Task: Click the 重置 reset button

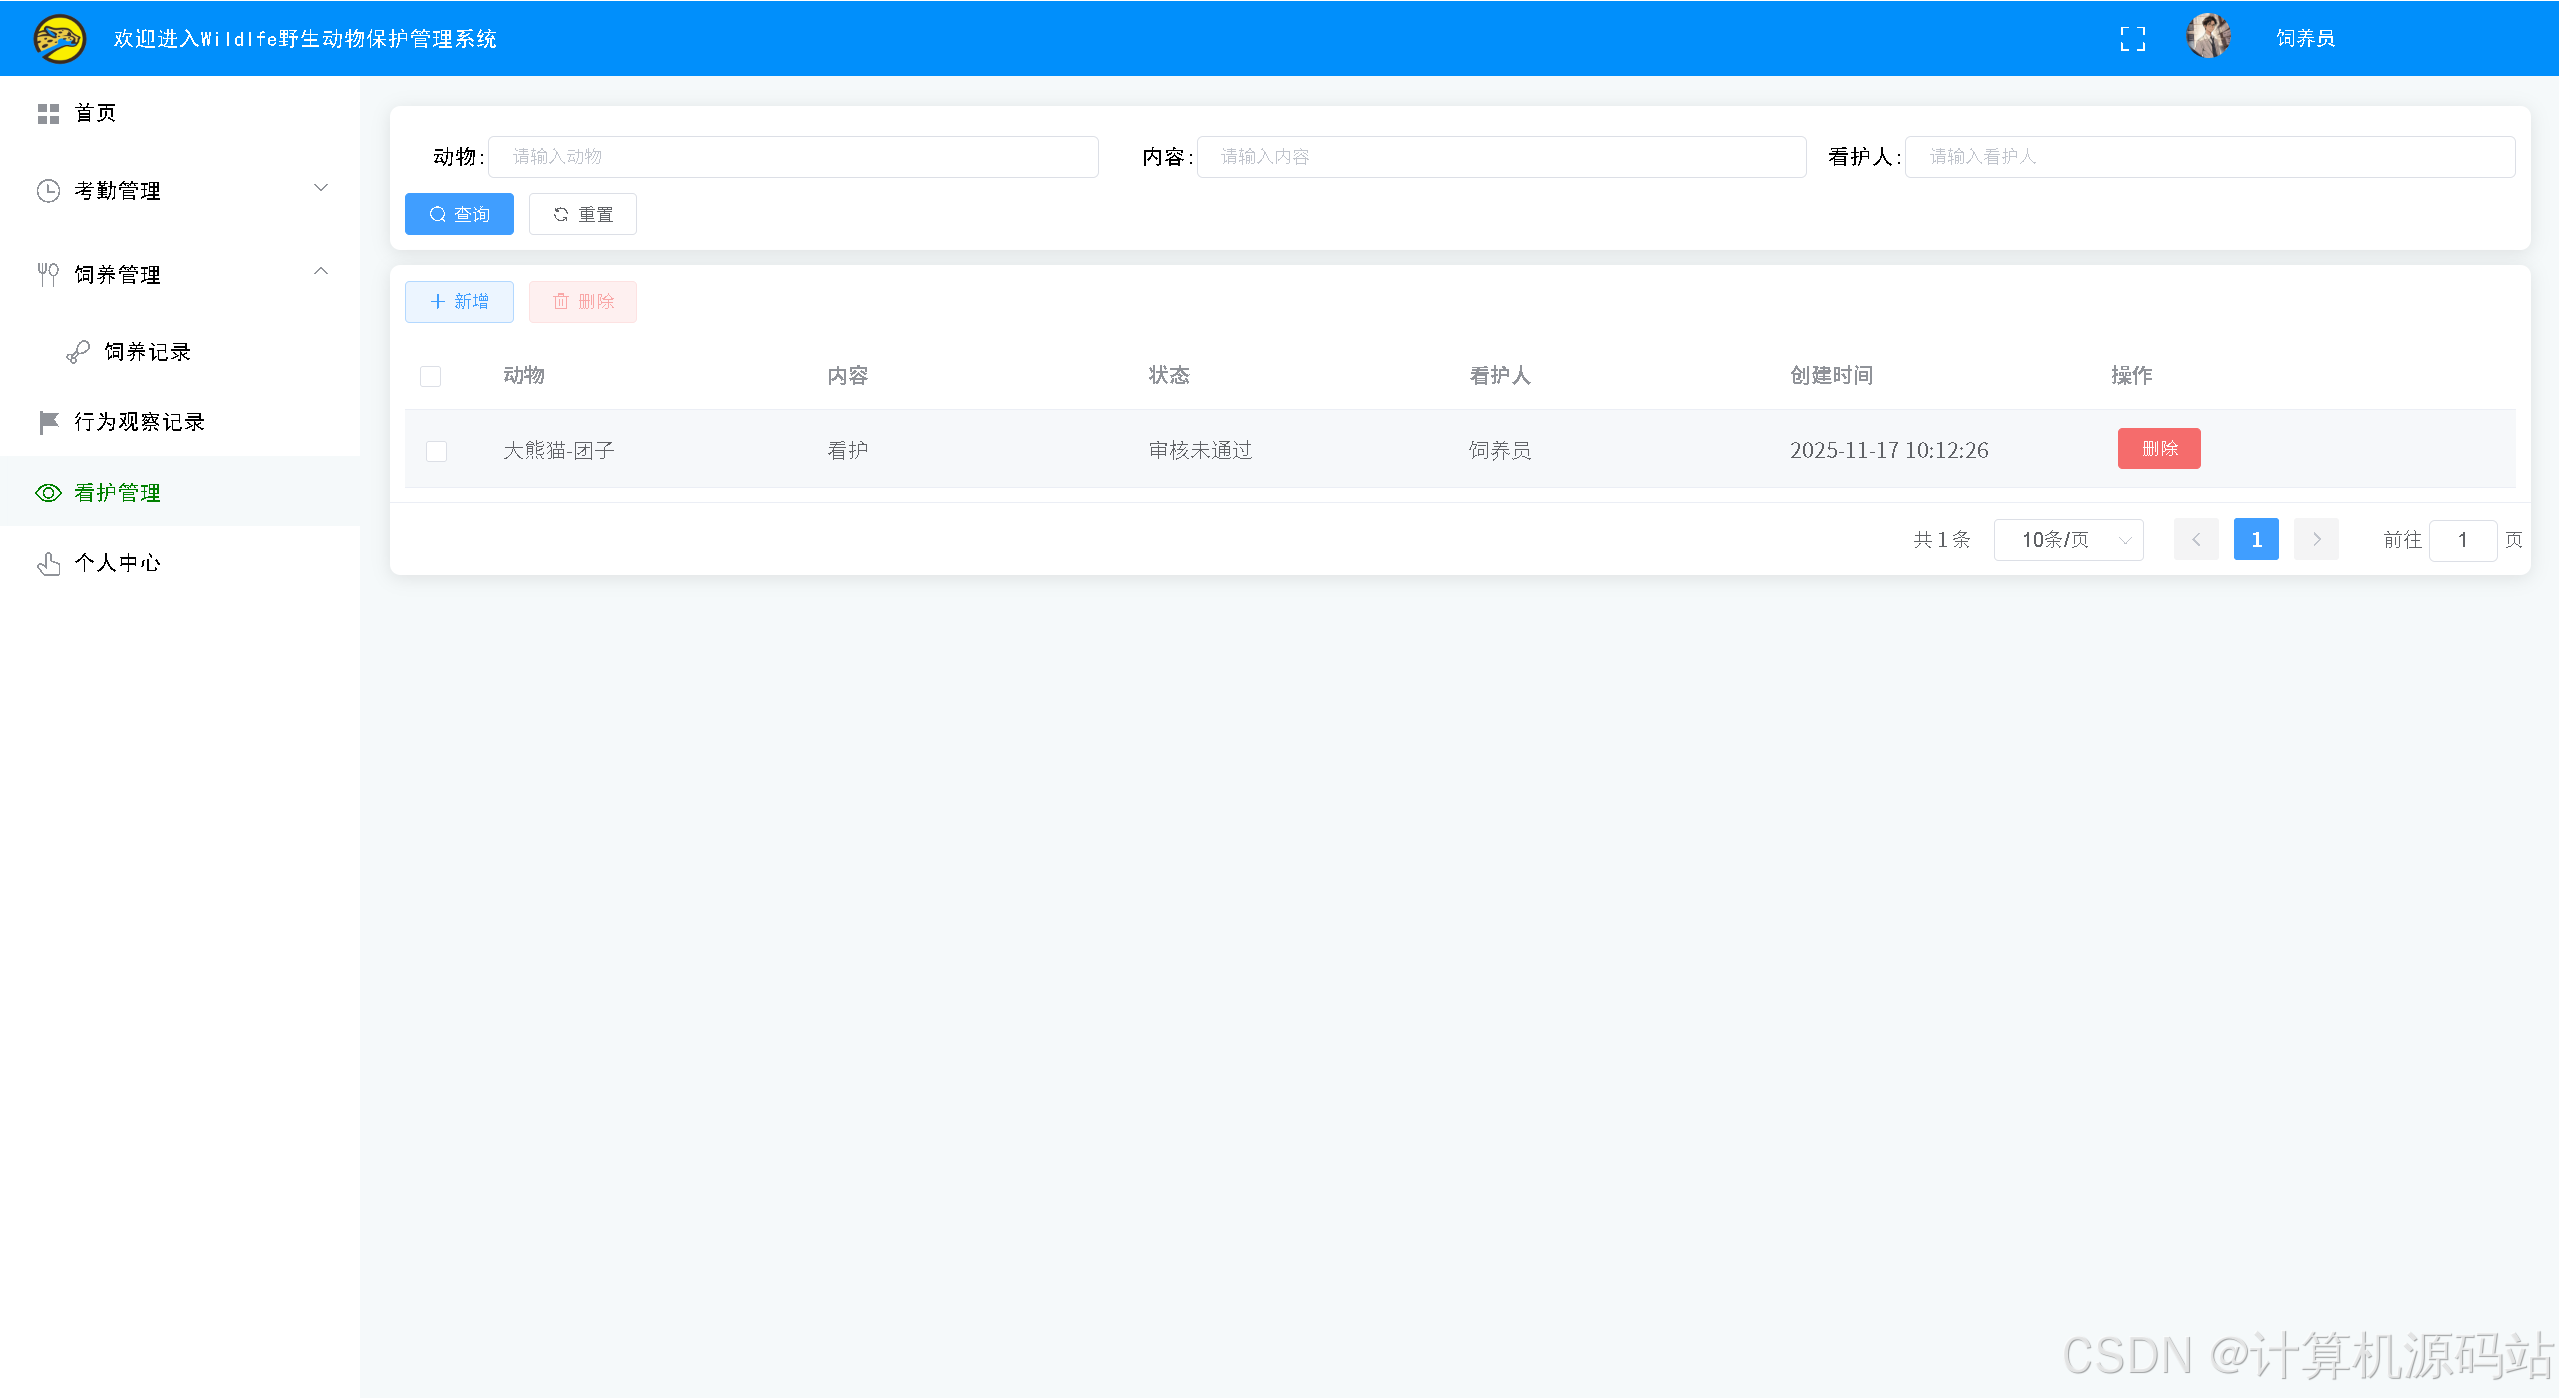Action: [x=583, y=214]
